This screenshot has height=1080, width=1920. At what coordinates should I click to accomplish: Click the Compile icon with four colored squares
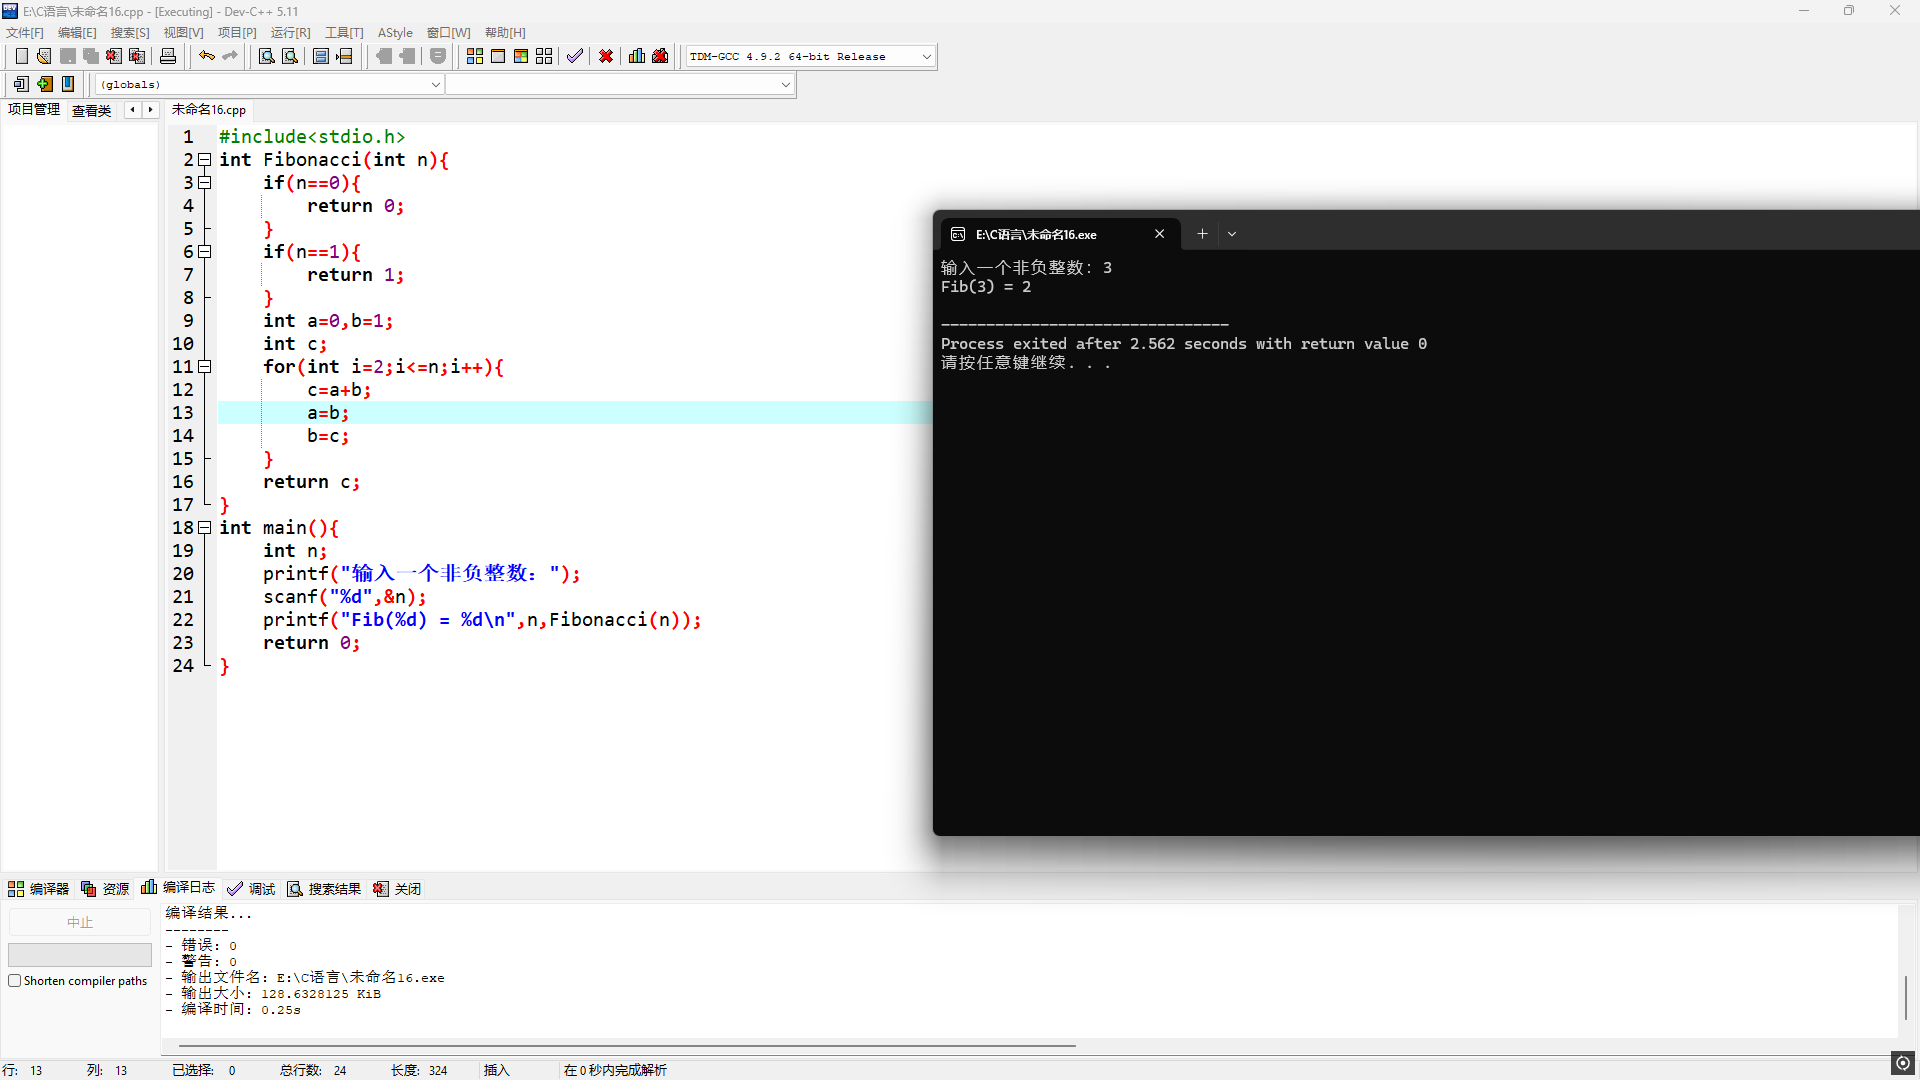475,57
